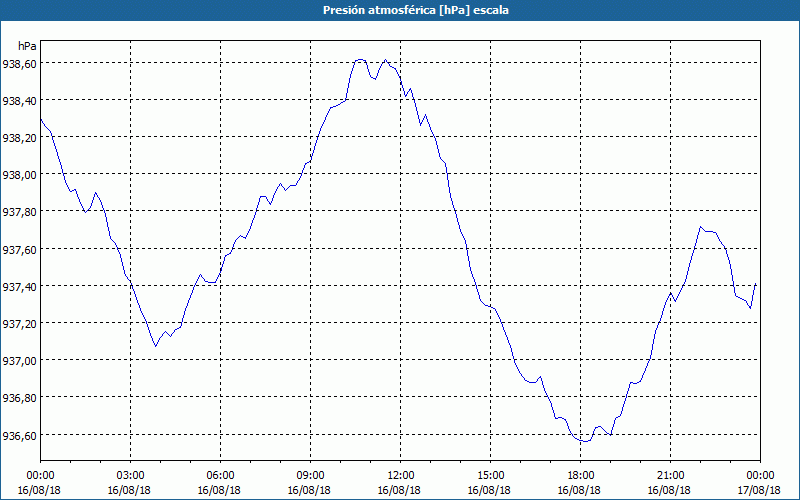Click the 936,60 y-axis label

pos(19,435)
